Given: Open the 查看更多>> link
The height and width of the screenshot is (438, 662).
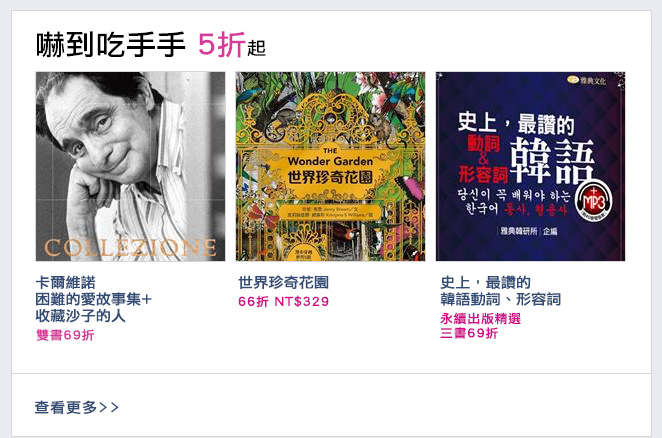Looking at the screenshot, I should (x=76, y=407).
